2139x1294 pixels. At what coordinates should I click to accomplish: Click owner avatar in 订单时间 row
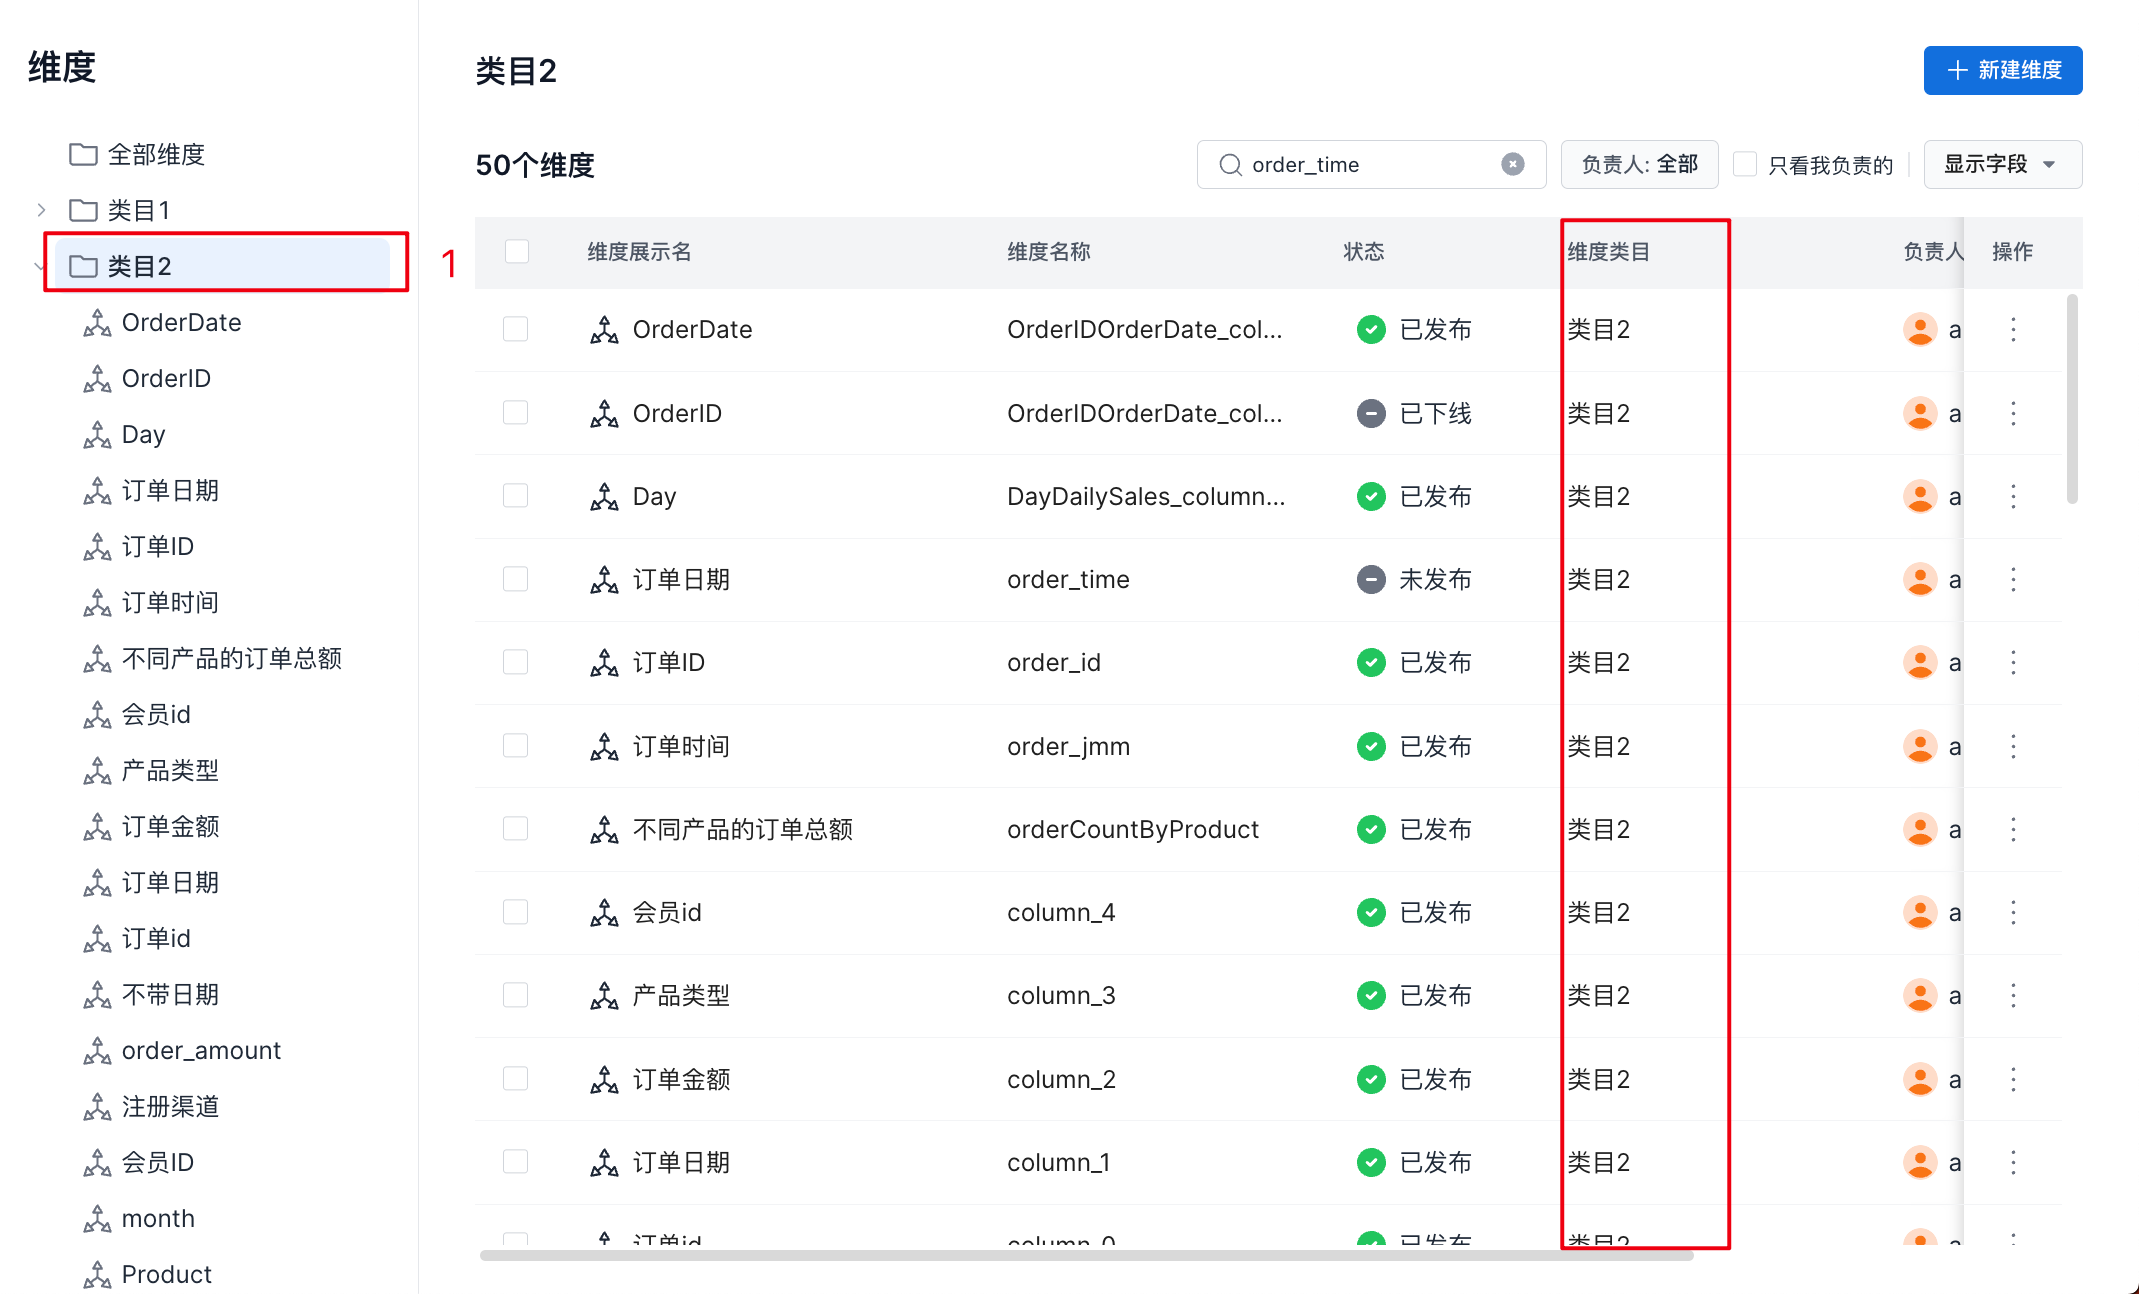tap(1919, 746)
